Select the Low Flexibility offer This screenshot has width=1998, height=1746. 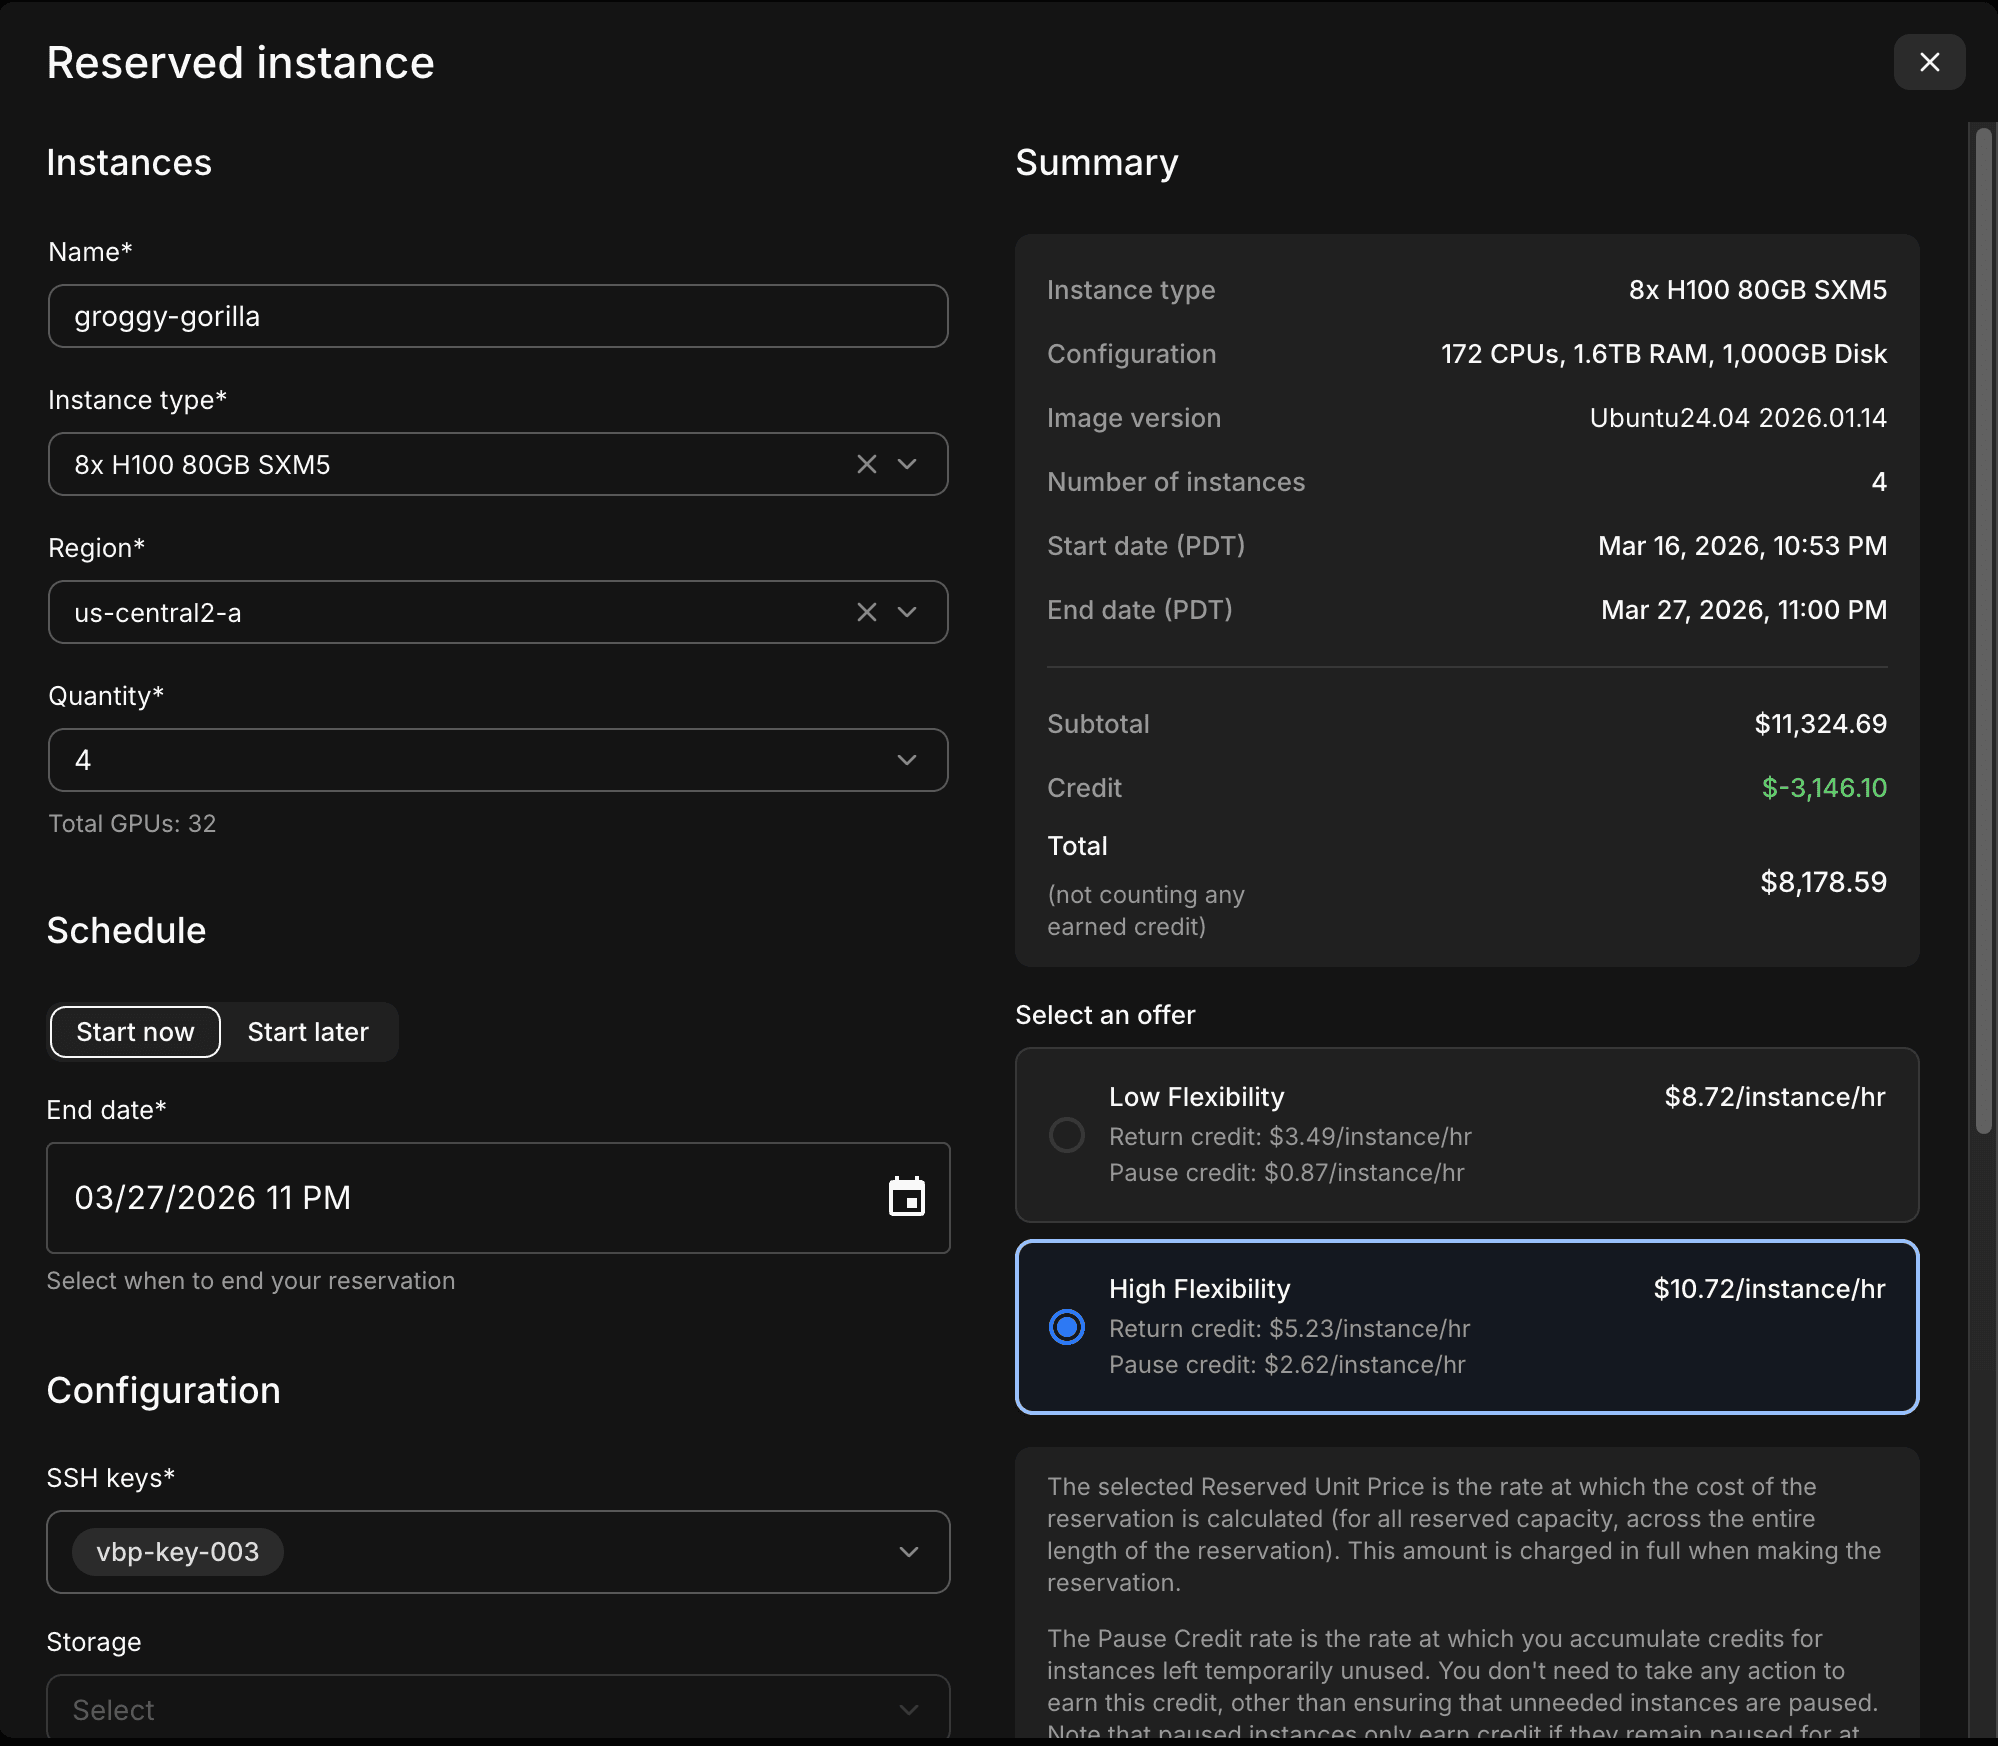click(x=1066, y=1135)
